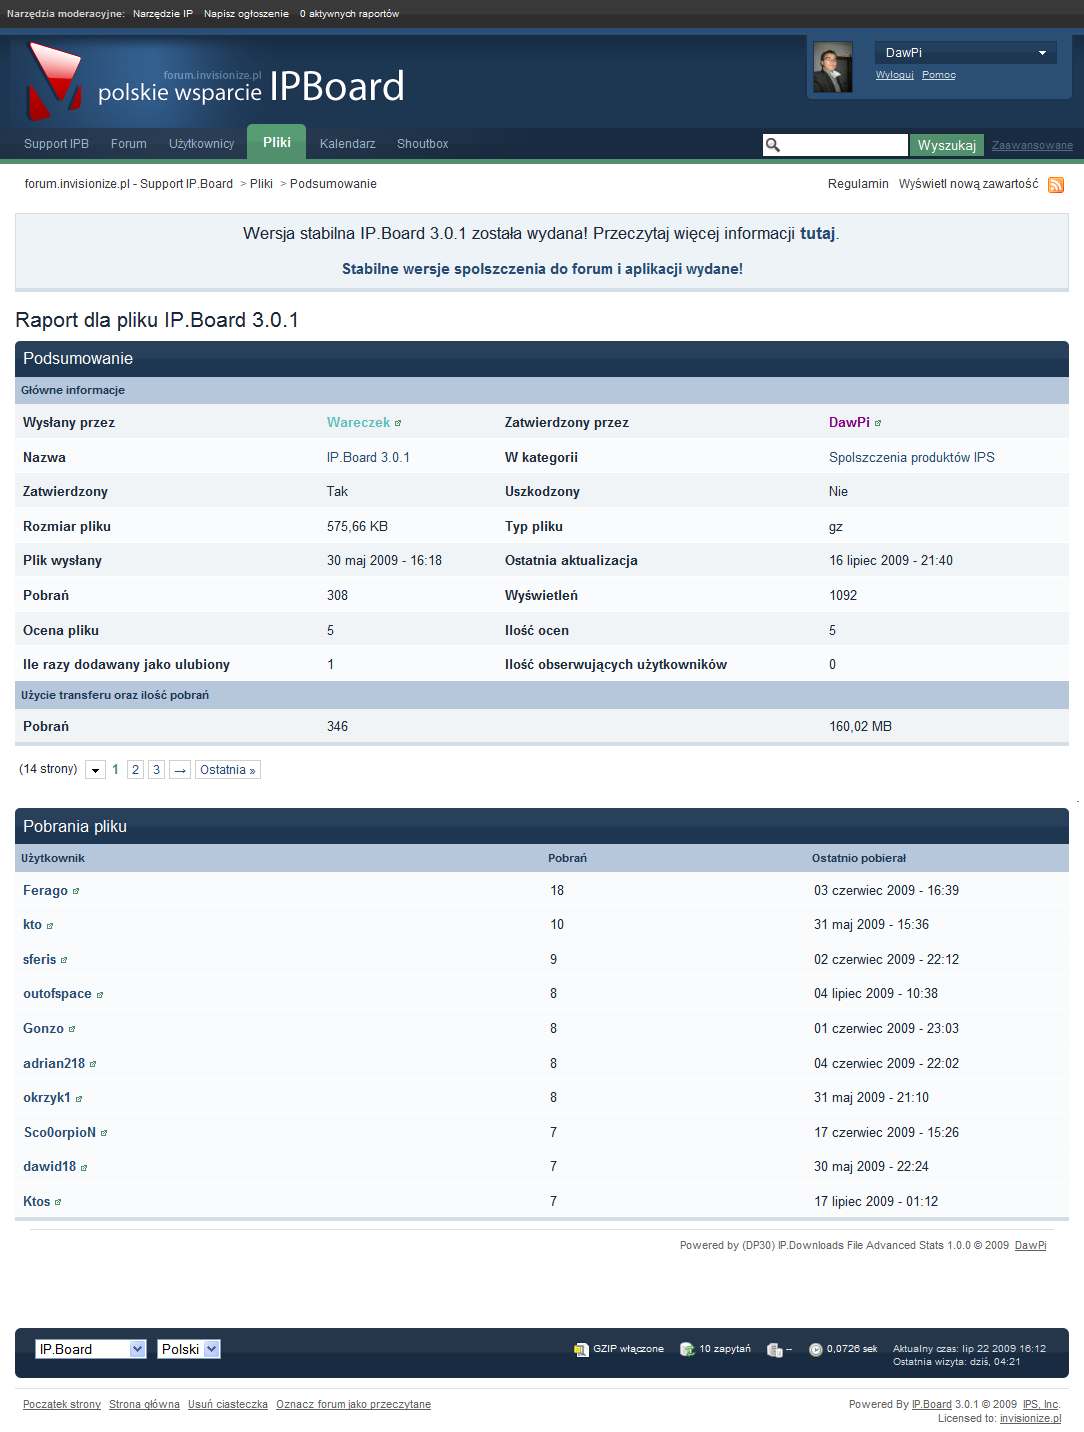Image resolution: width=1084 pixels, height=1432 pixels.
Task: Open Ferago user profile link
Action: coord(45,890)
